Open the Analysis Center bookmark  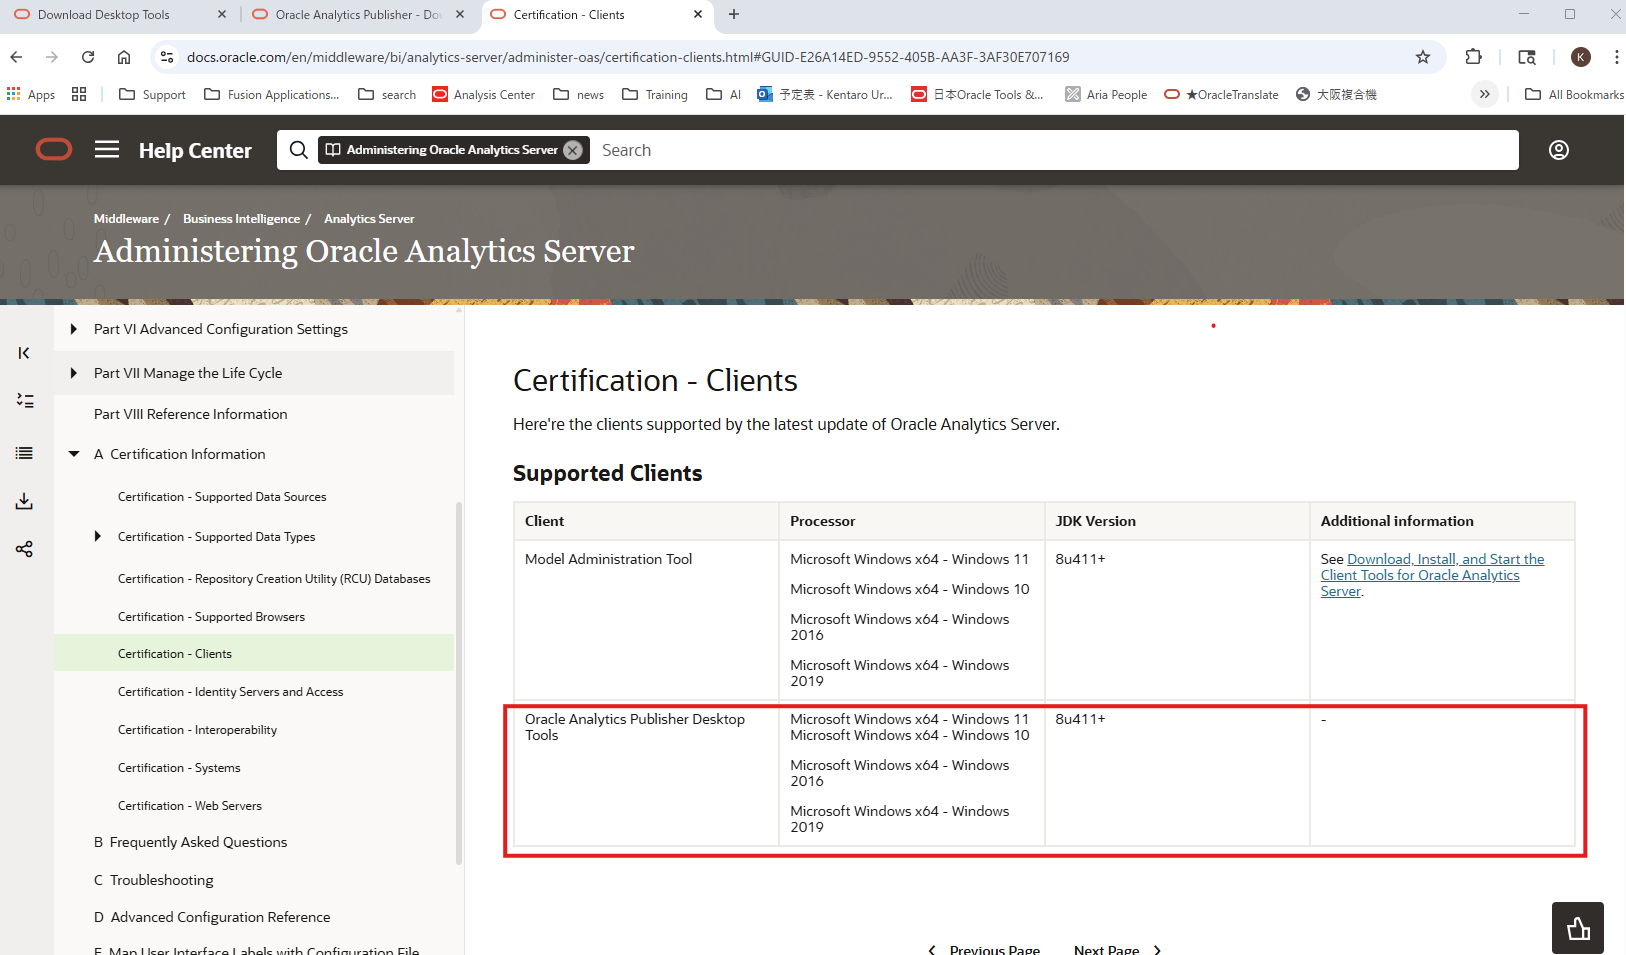[484, 94]
